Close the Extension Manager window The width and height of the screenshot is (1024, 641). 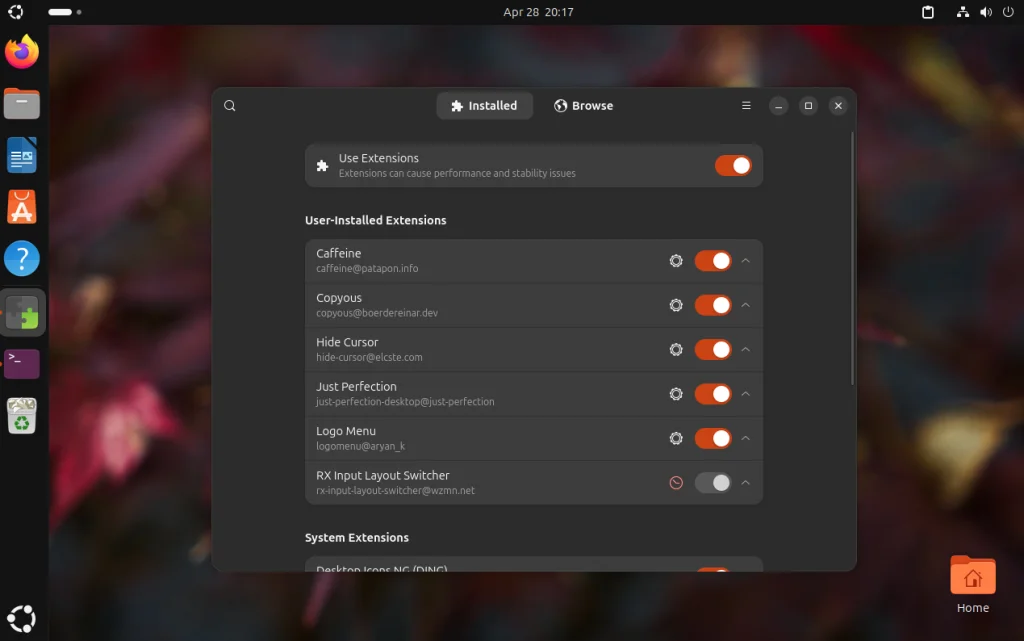click(x=838, y=106)
